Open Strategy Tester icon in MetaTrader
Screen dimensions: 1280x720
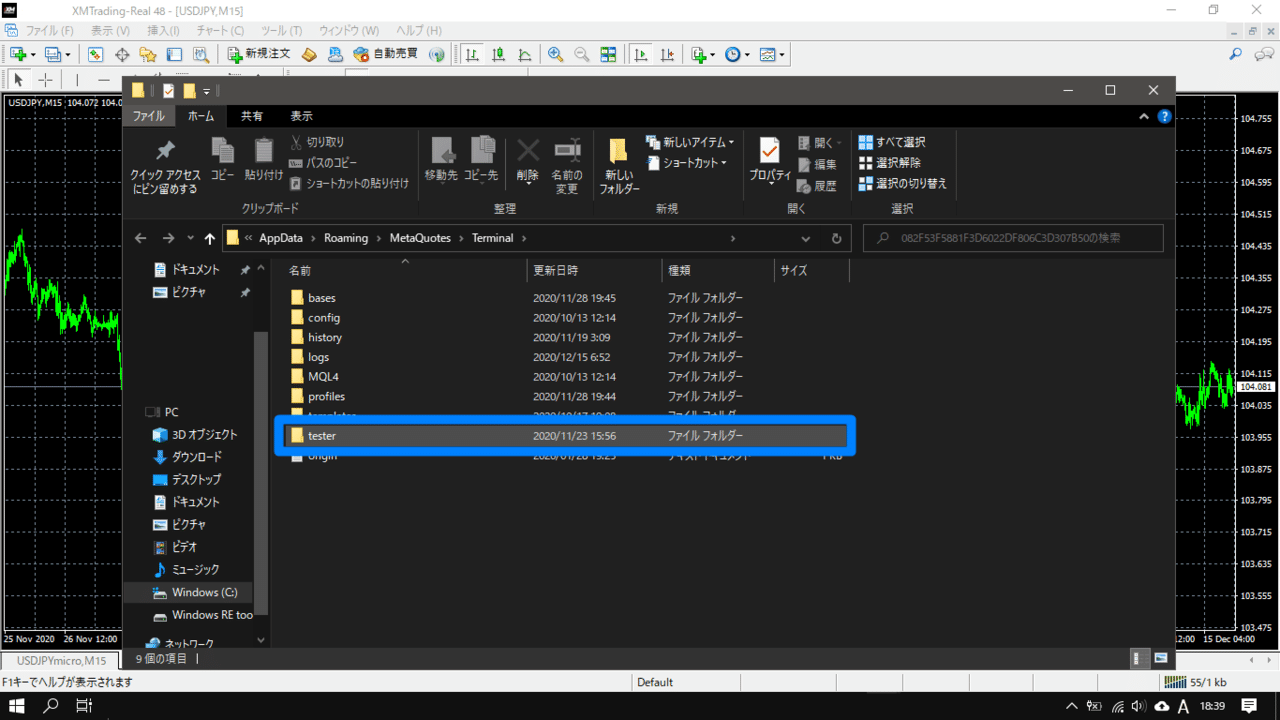(200, 54)
